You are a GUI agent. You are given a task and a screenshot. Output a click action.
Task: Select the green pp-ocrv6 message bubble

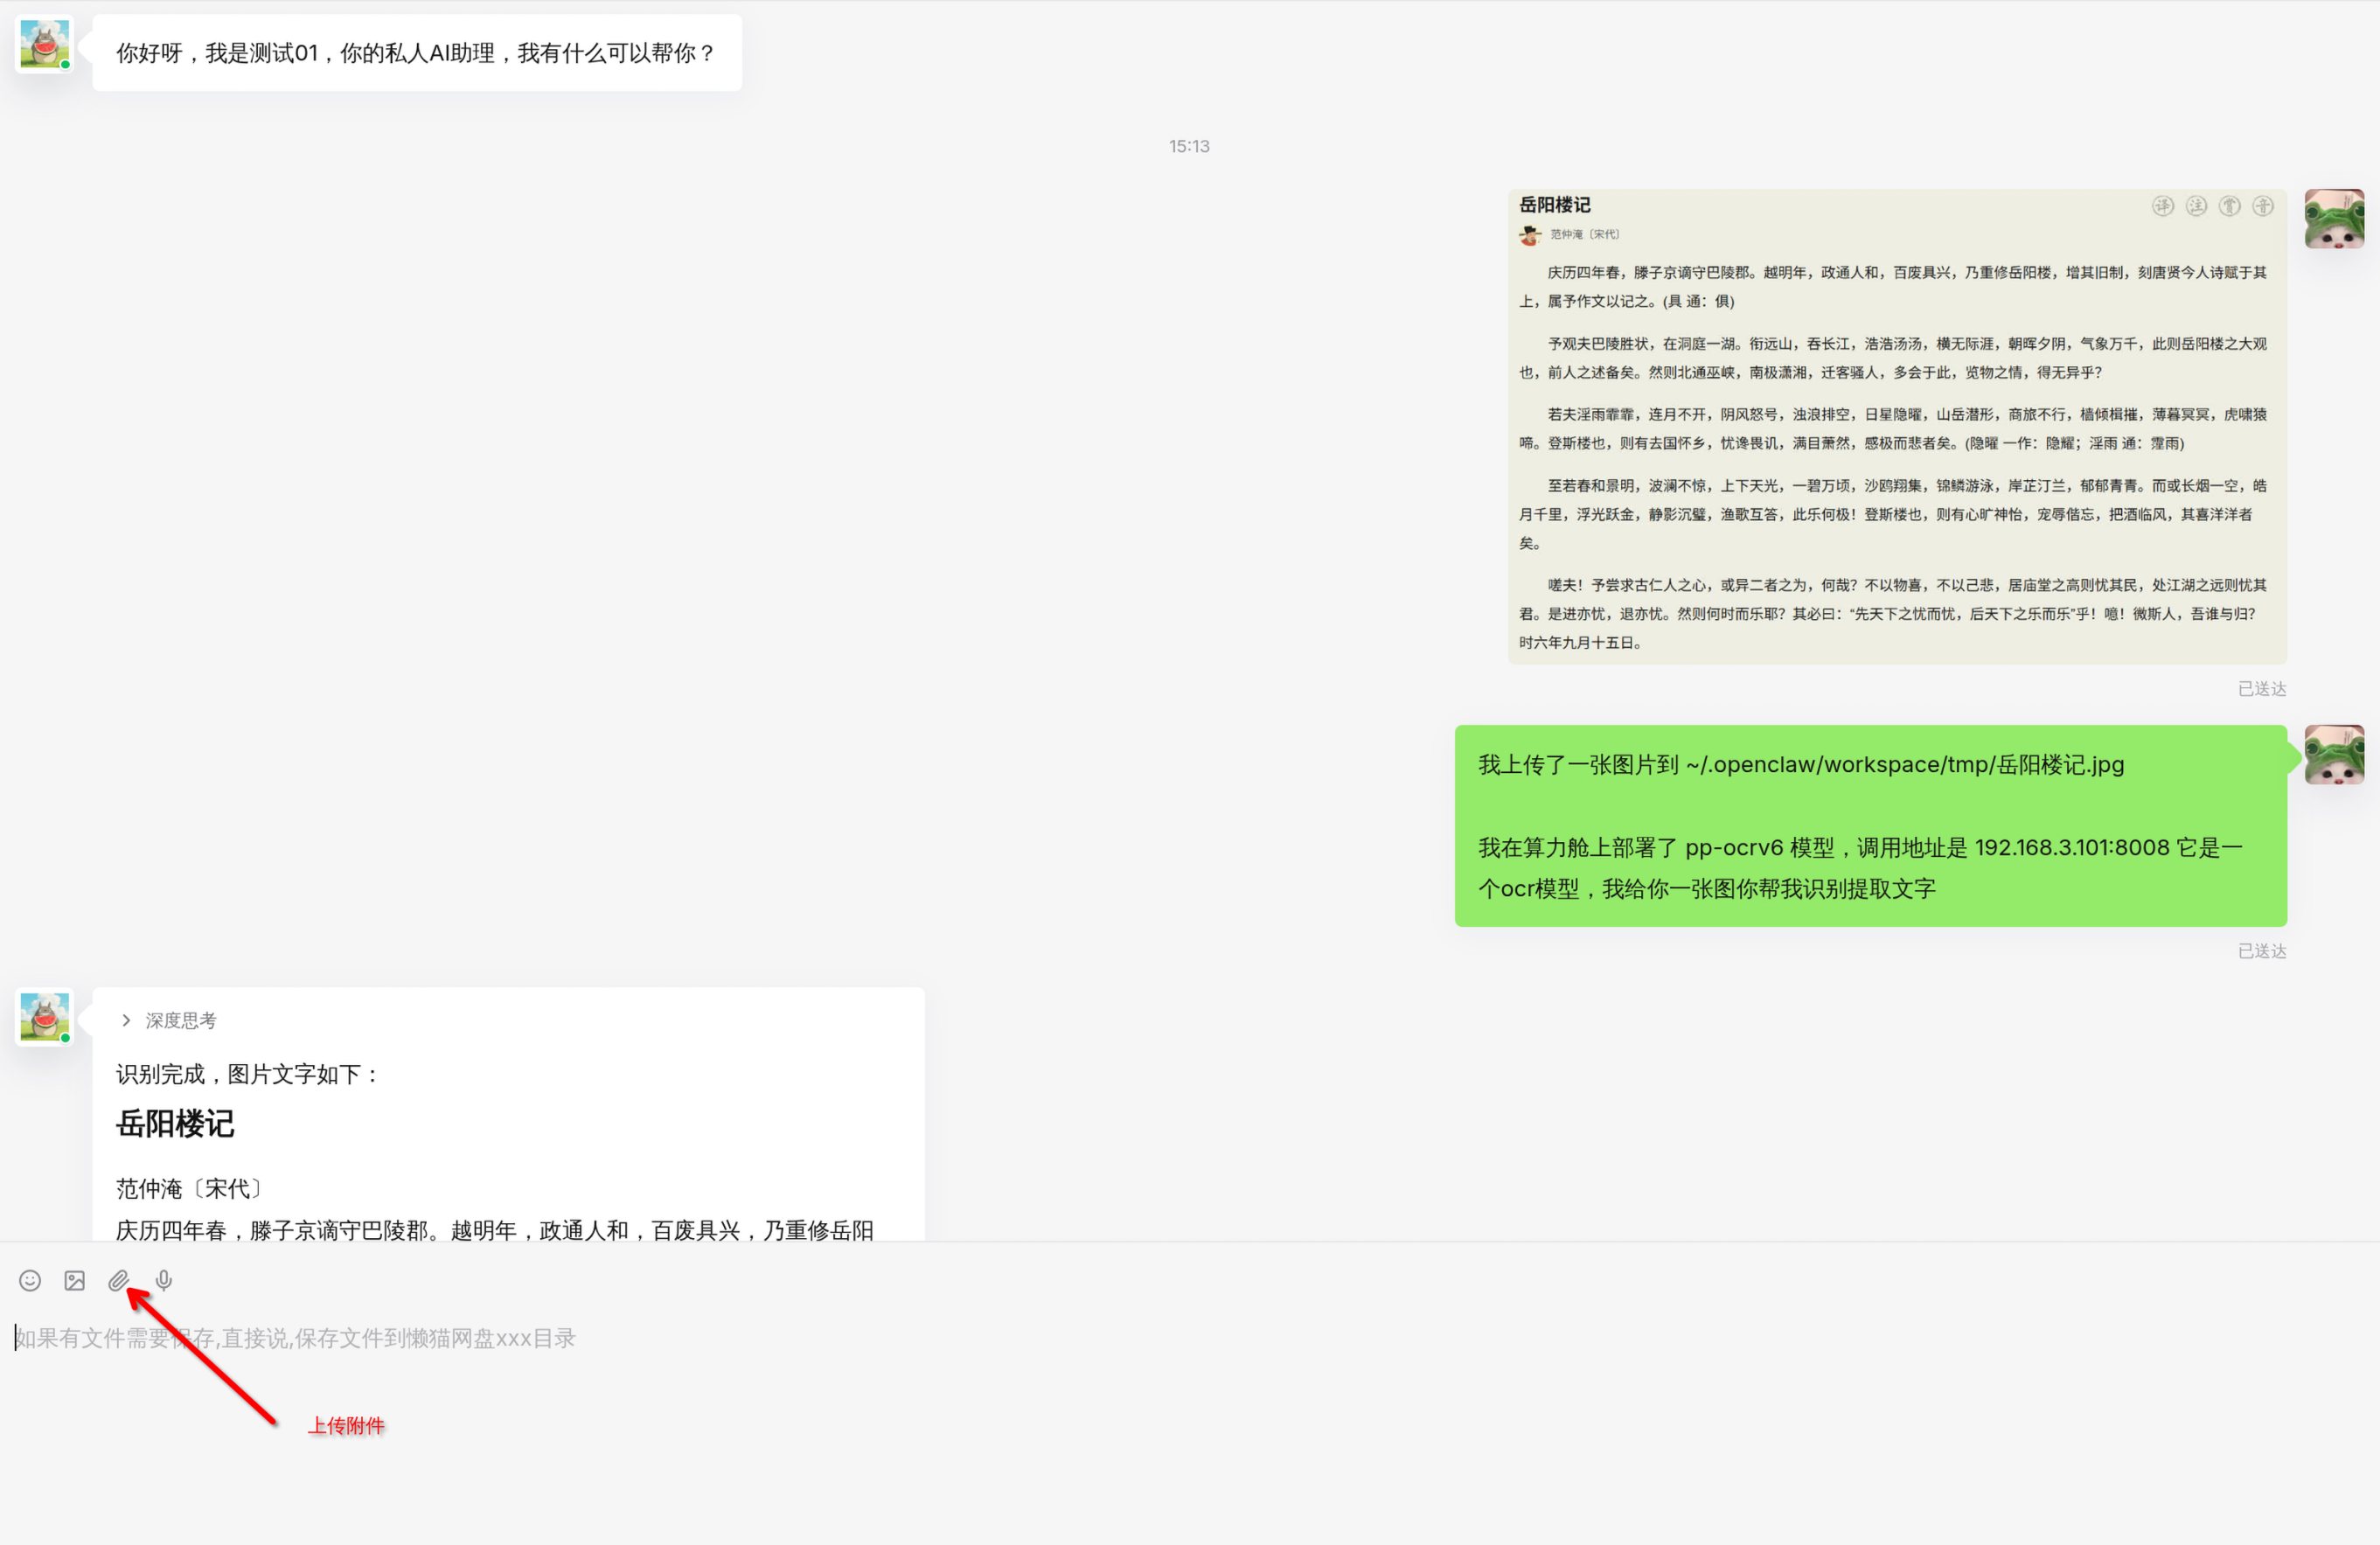(x=1870, y=826)
